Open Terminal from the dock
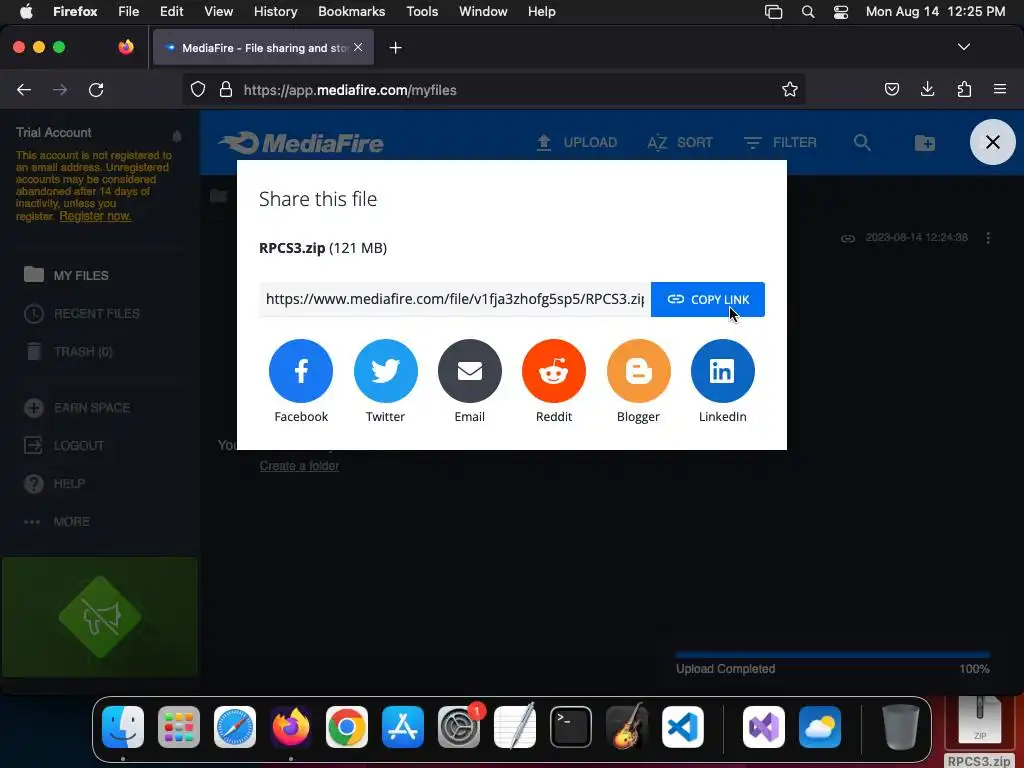Screen dimensions: 1024x768 [571, 727]
